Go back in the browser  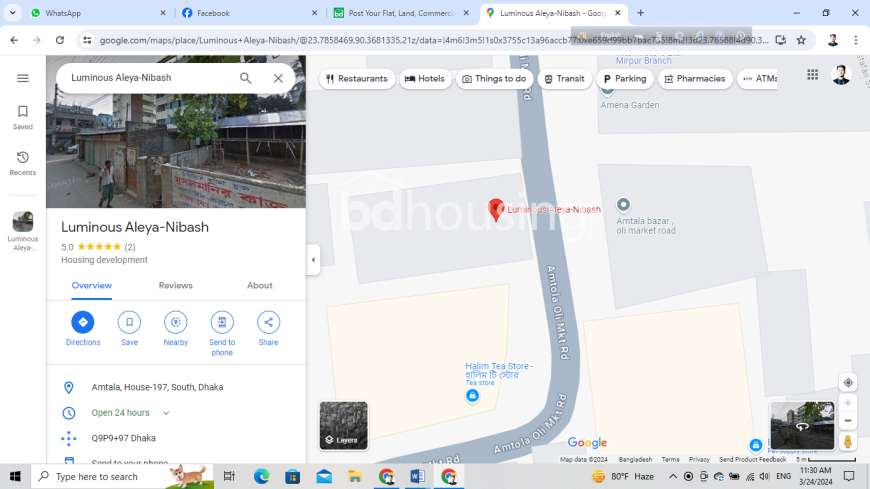coord(14,40)
